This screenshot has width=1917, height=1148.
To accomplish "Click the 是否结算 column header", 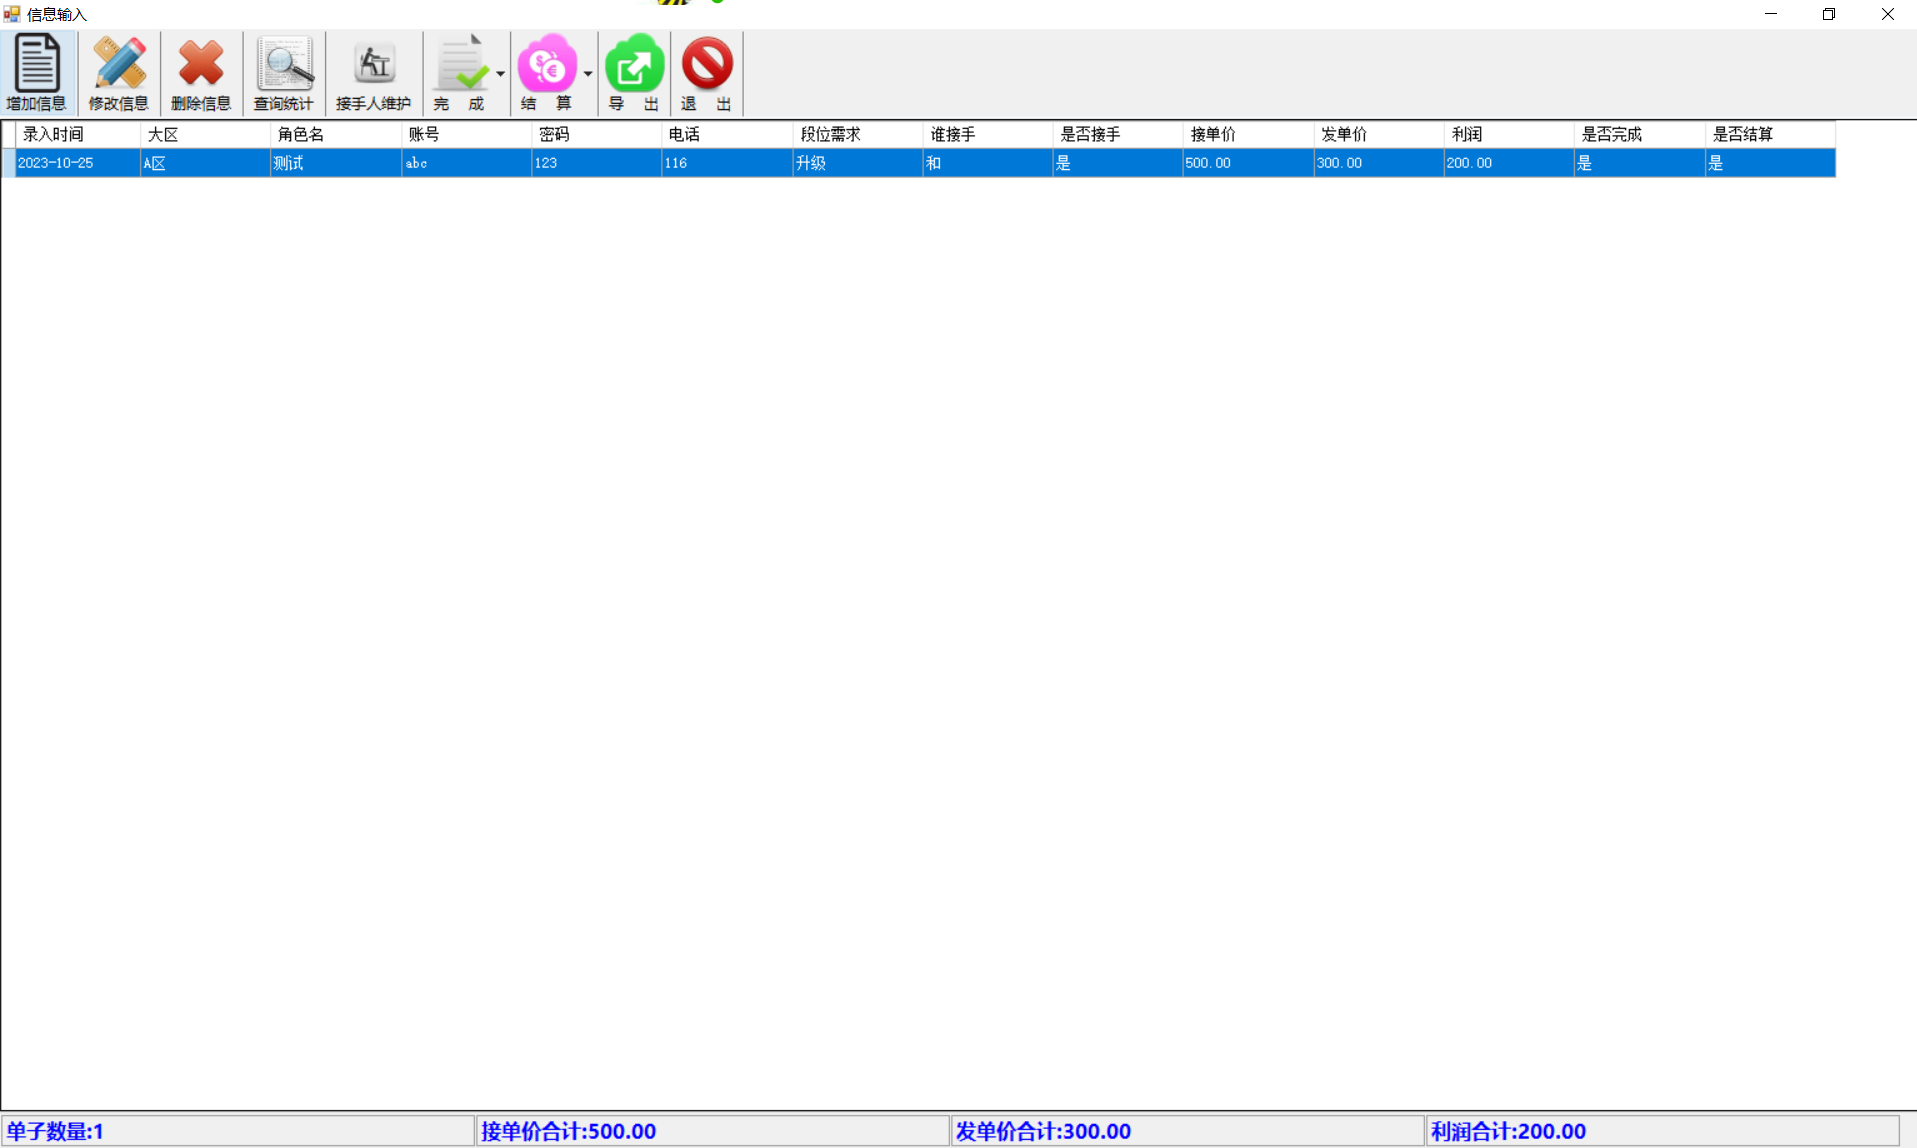I will click(x=1770, y=134).
